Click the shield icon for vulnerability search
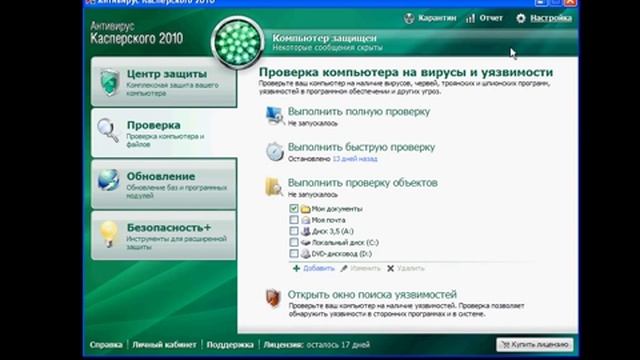 pyautogui.click(x=273, y=298)
